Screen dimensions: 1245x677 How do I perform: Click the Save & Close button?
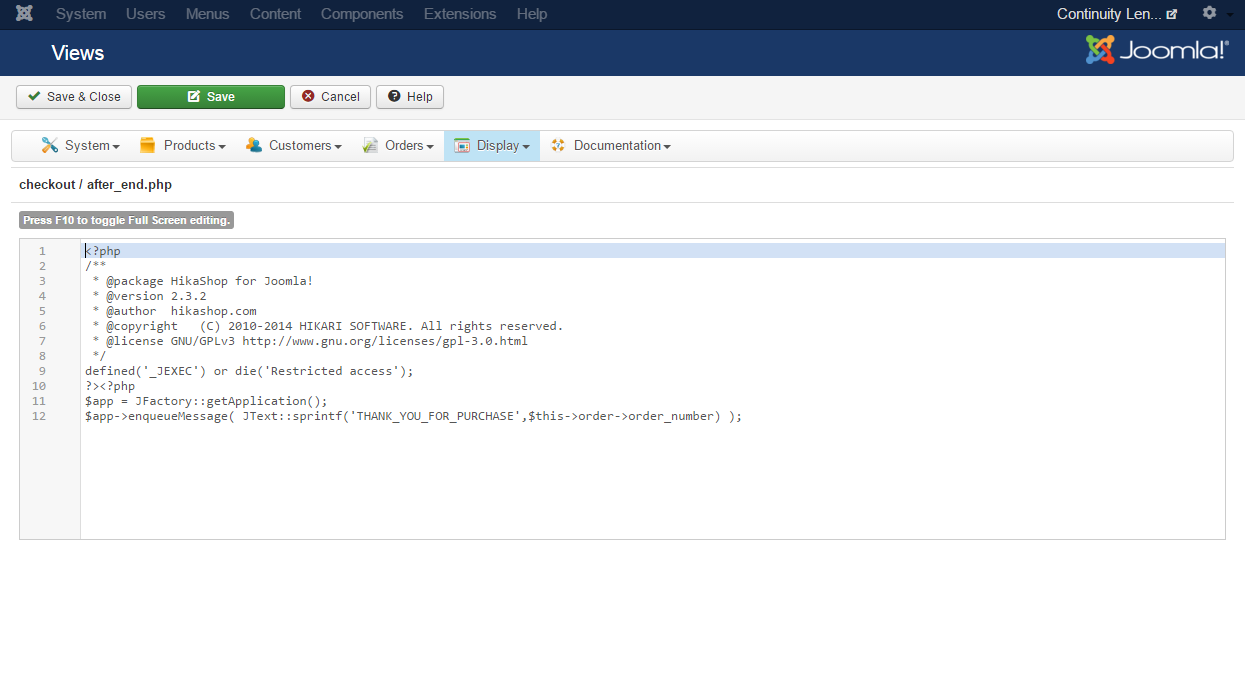(x=74, y=97)
